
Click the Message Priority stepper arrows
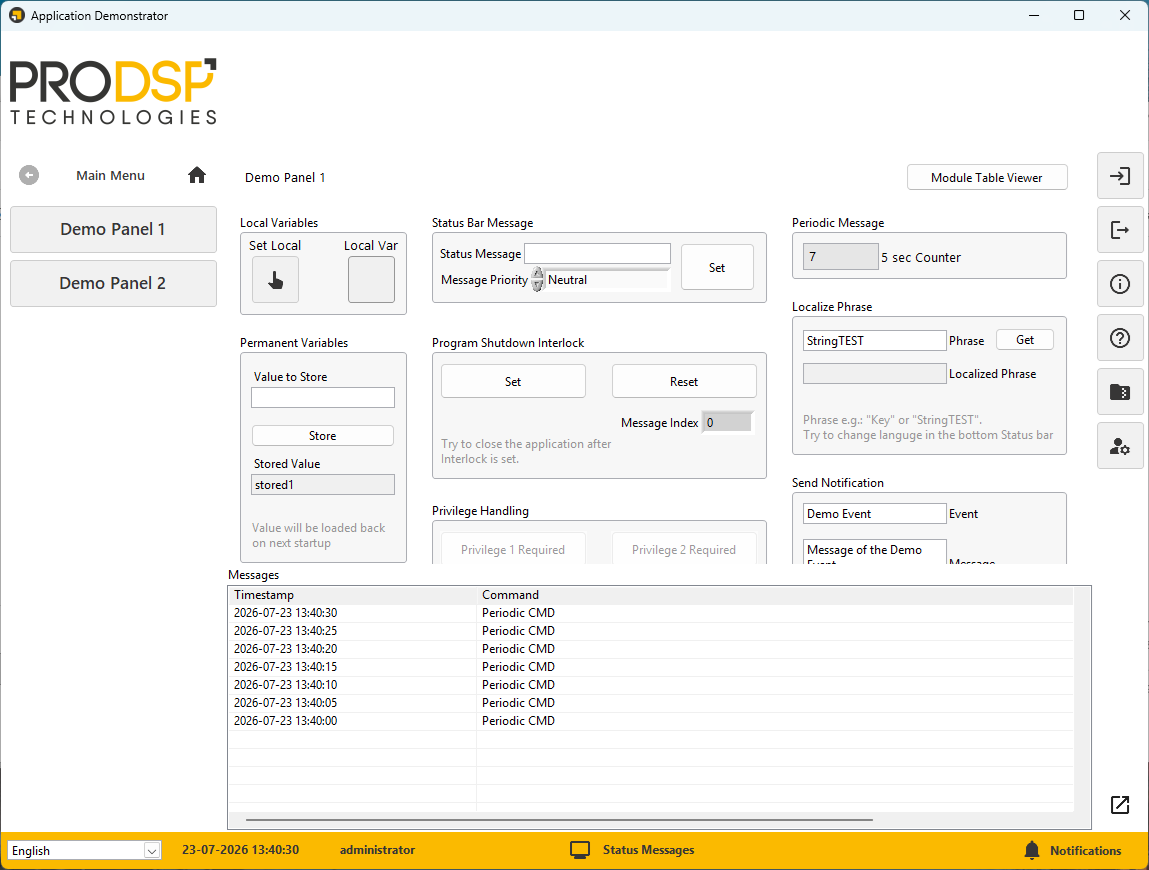point(537,279)
